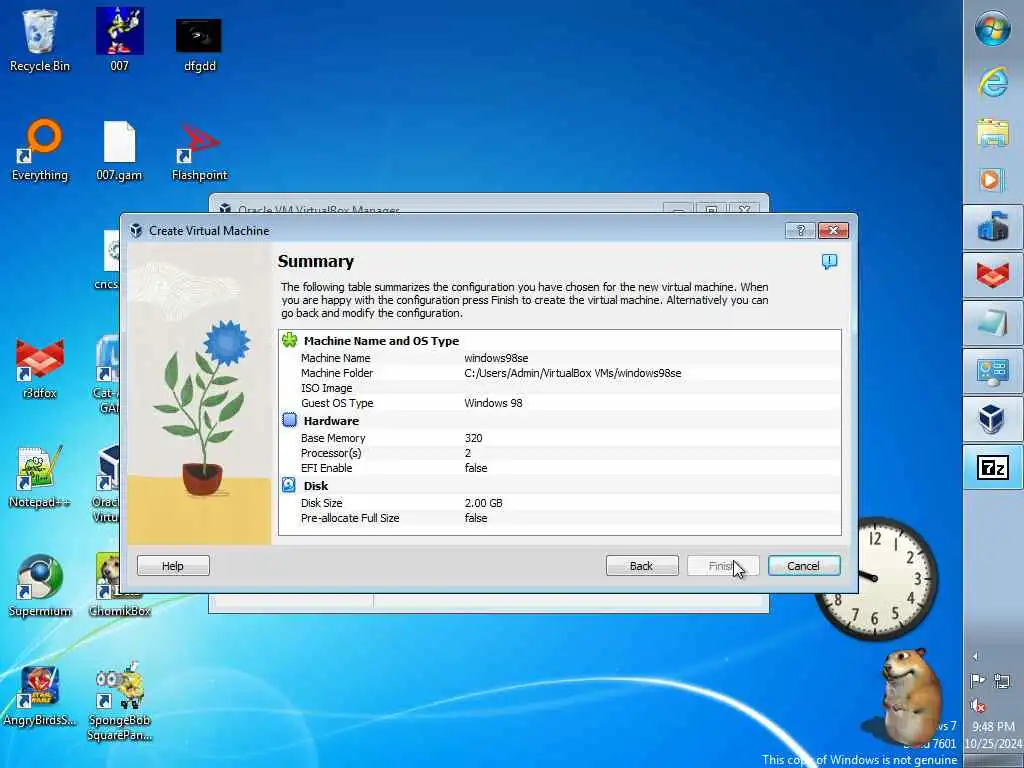Open the Windows Start orb
Image resolution: width=1024 pixels, height=768 pixels.
992,29
